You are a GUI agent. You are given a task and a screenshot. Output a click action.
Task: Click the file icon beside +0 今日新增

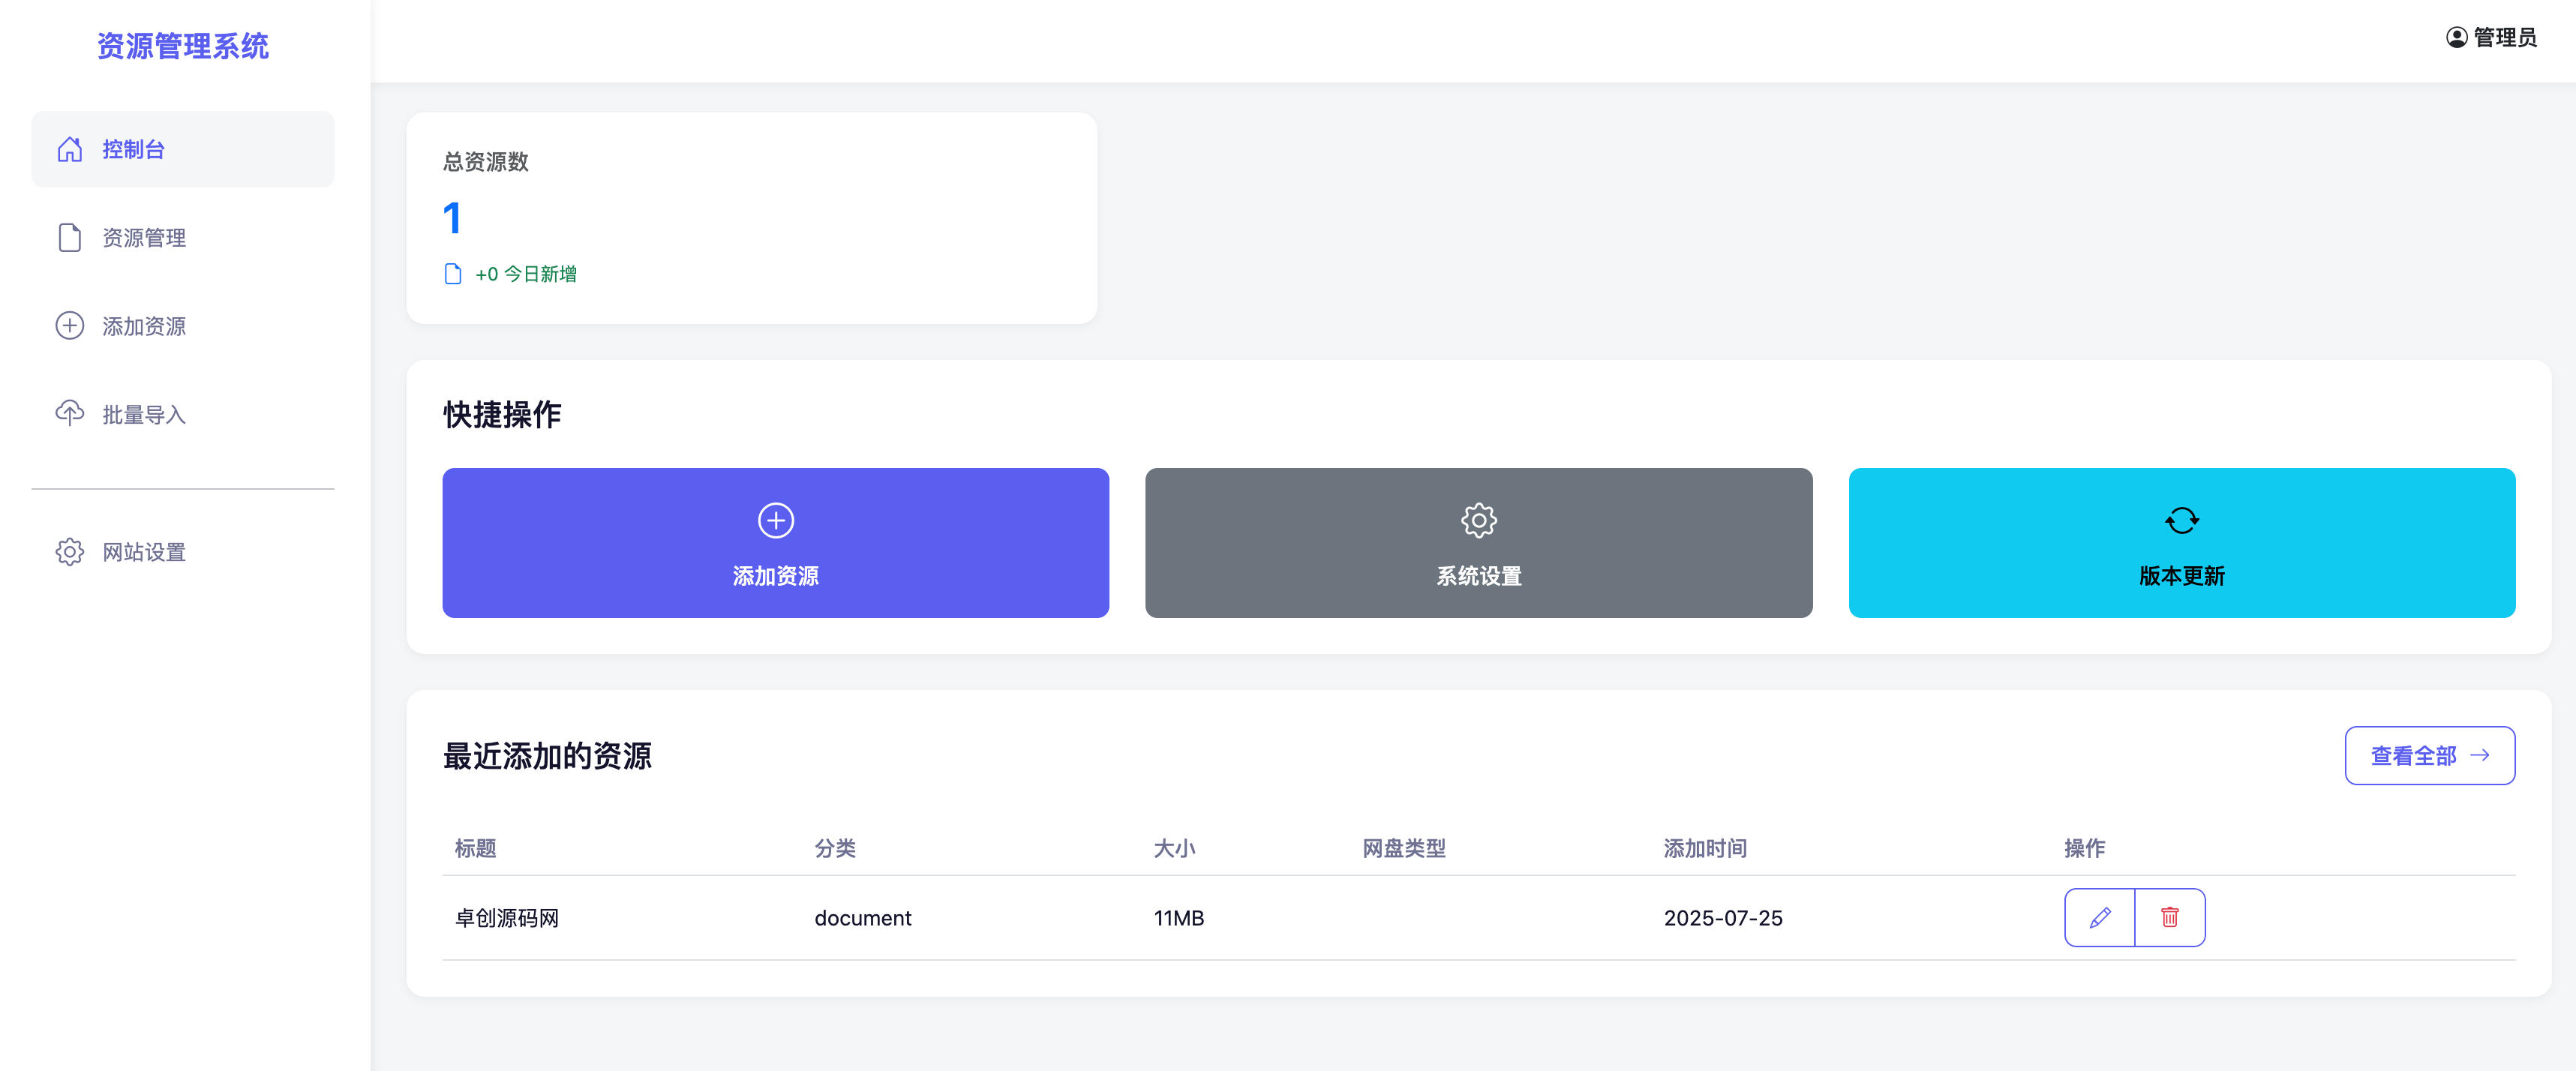tap(452, 274)
